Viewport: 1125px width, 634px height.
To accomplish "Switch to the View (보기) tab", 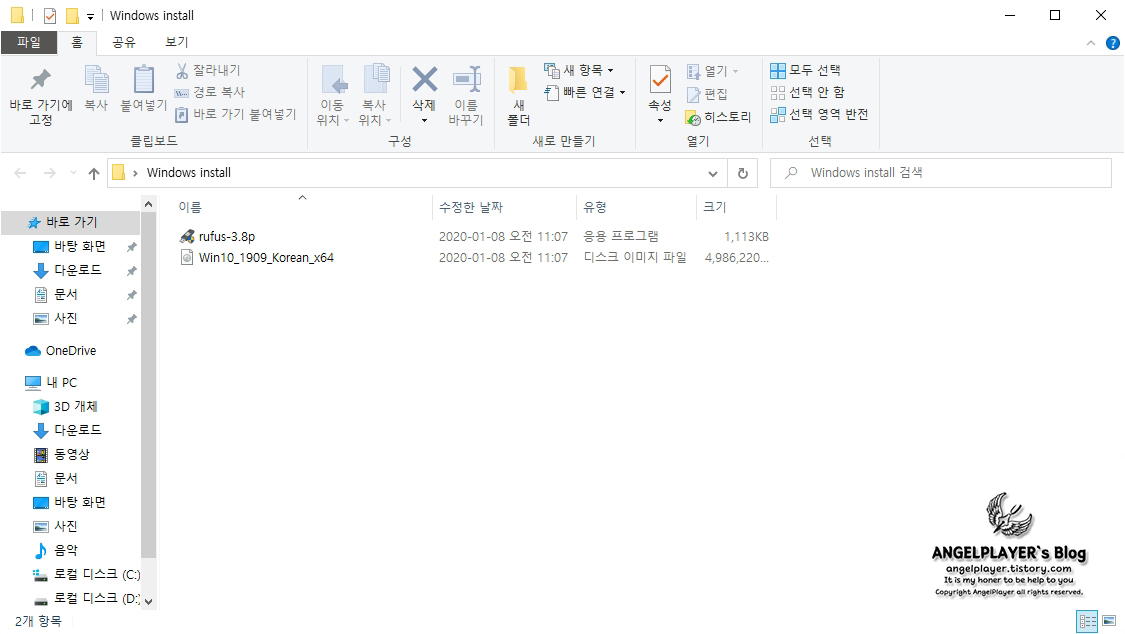I will [x=176, y=42].
